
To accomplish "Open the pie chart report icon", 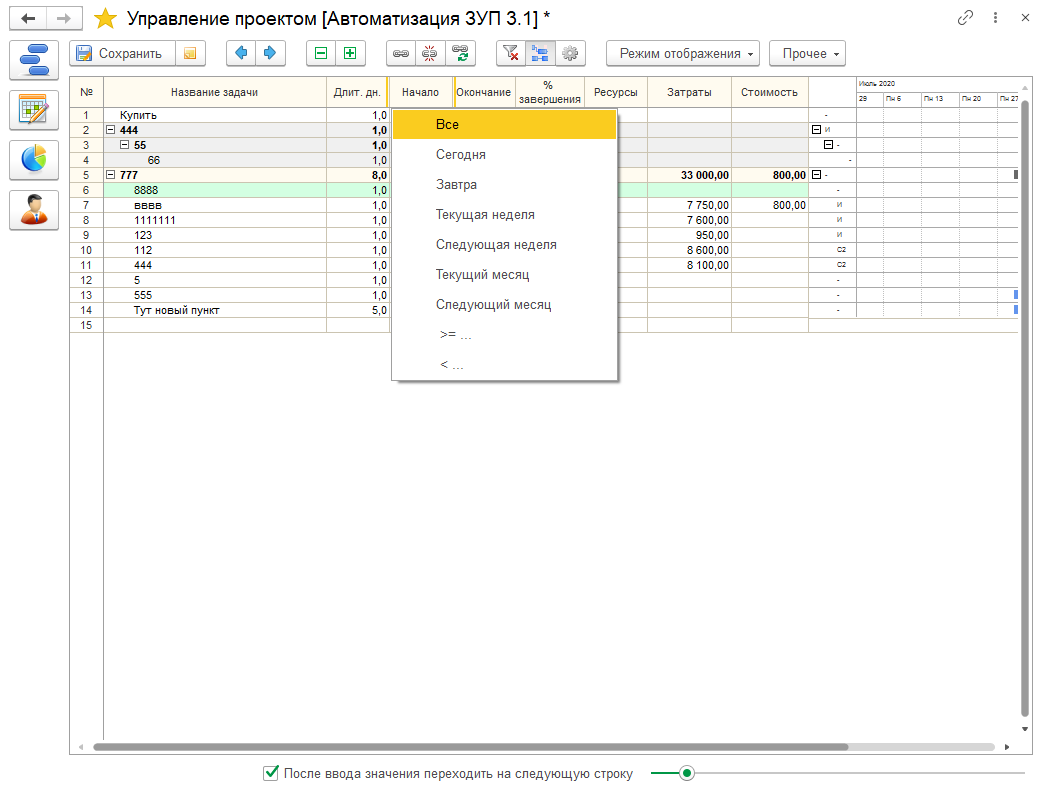I will click(x=33, y=159).
